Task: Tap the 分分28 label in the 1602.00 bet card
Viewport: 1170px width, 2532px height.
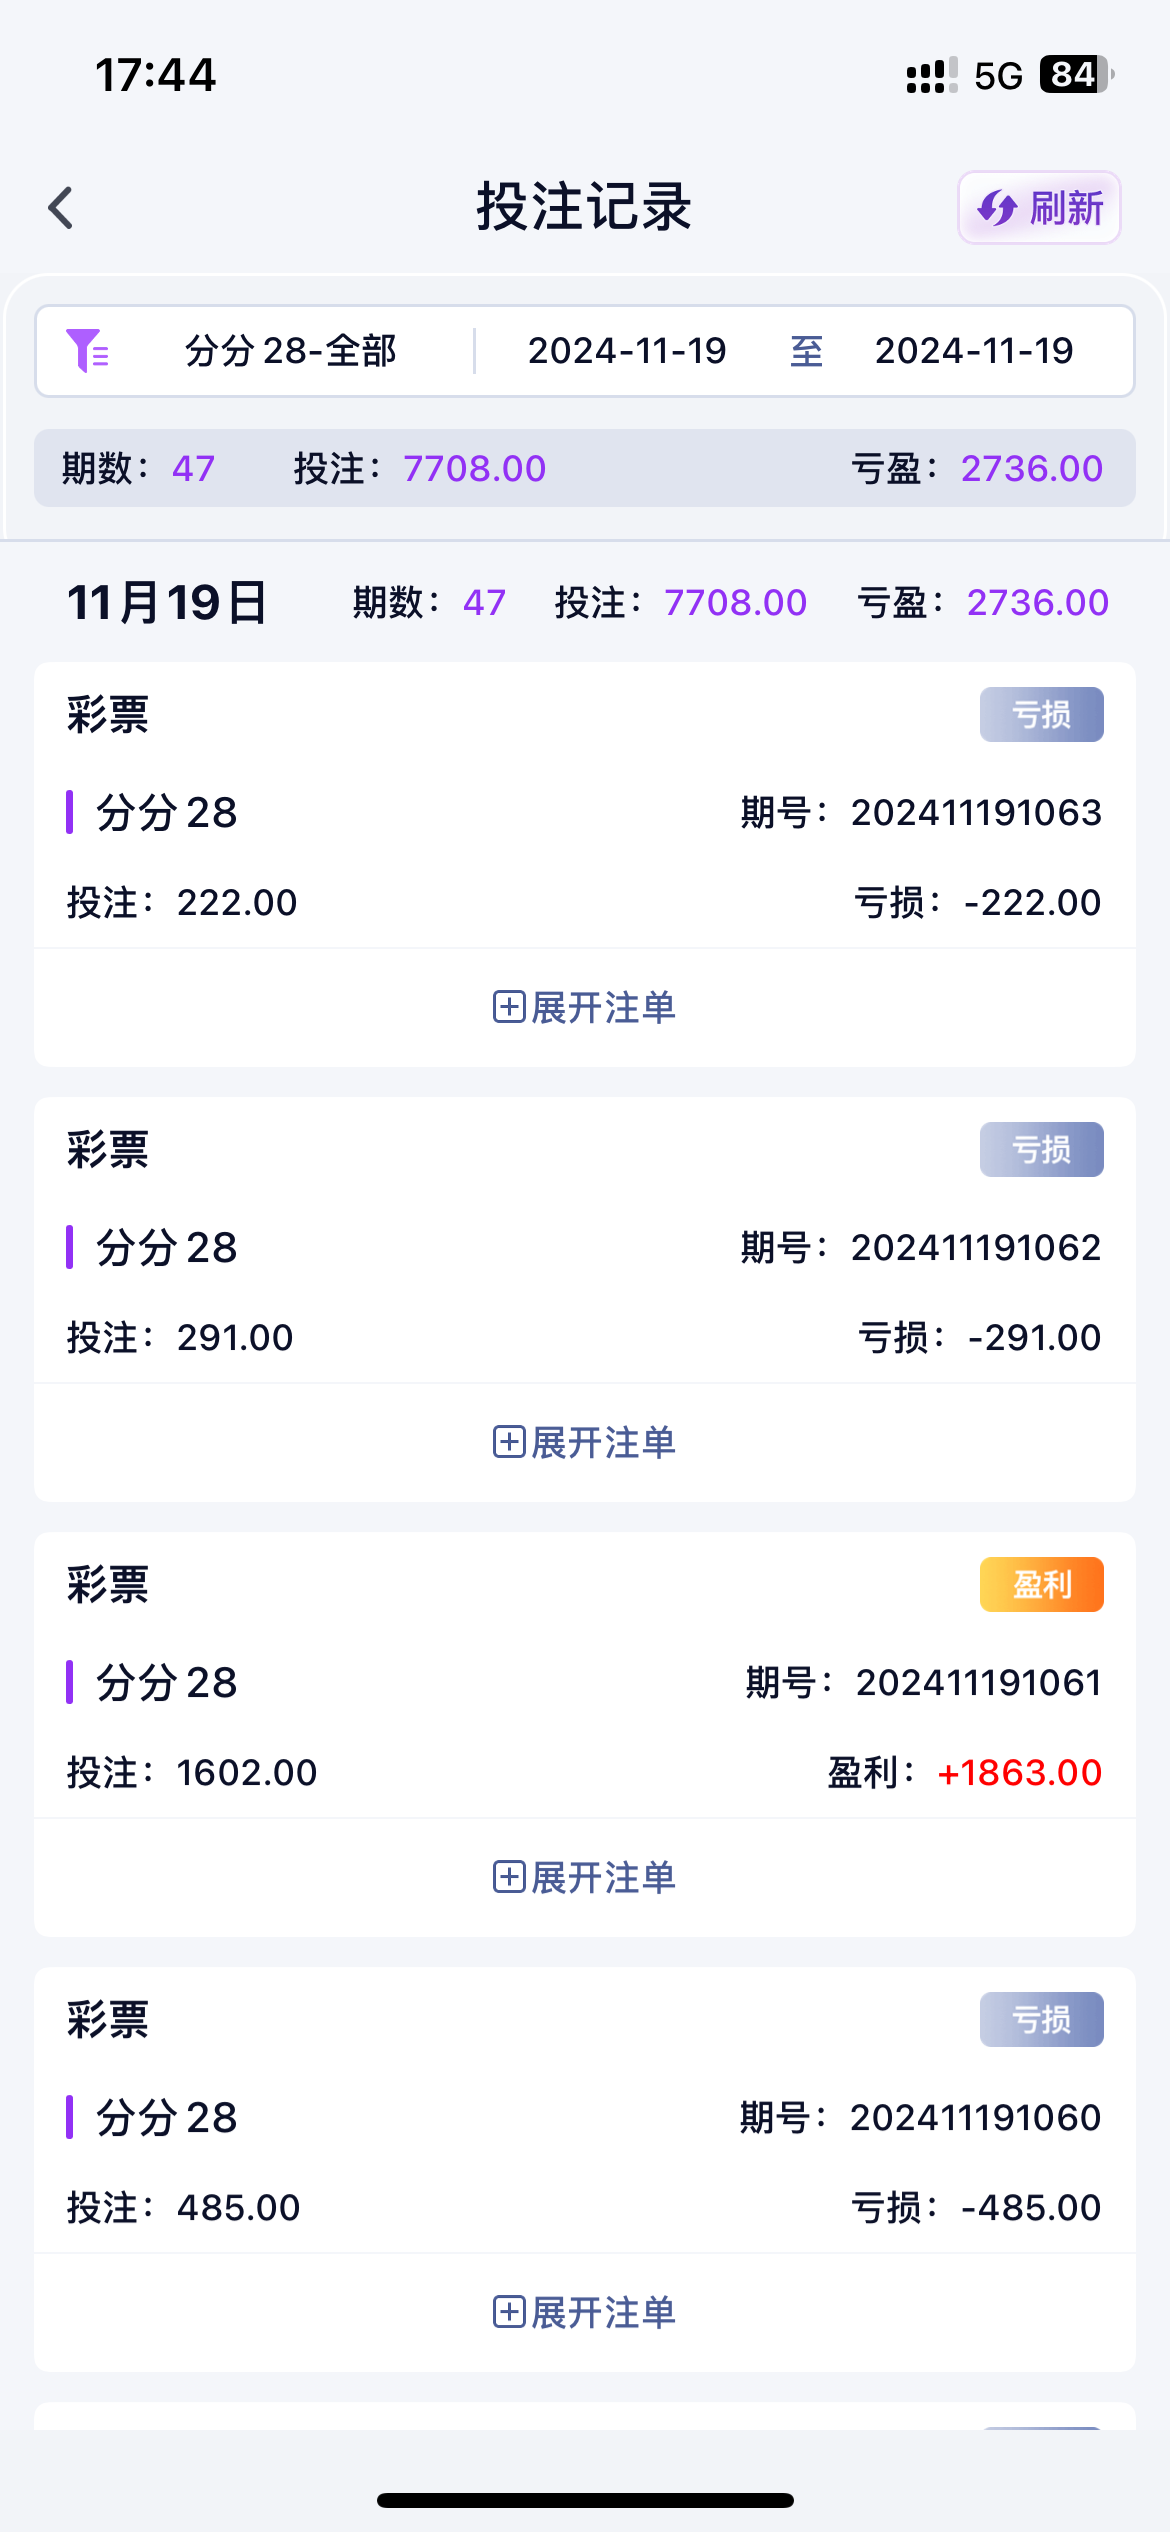Action: [x=166, y=1683]
